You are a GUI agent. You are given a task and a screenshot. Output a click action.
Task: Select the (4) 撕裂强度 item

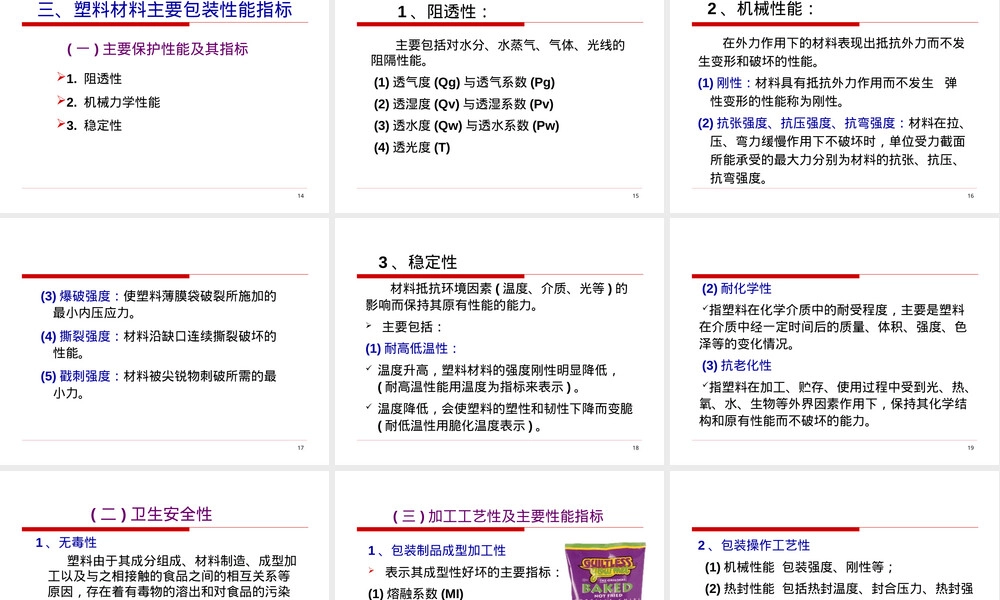click(158, 344)
